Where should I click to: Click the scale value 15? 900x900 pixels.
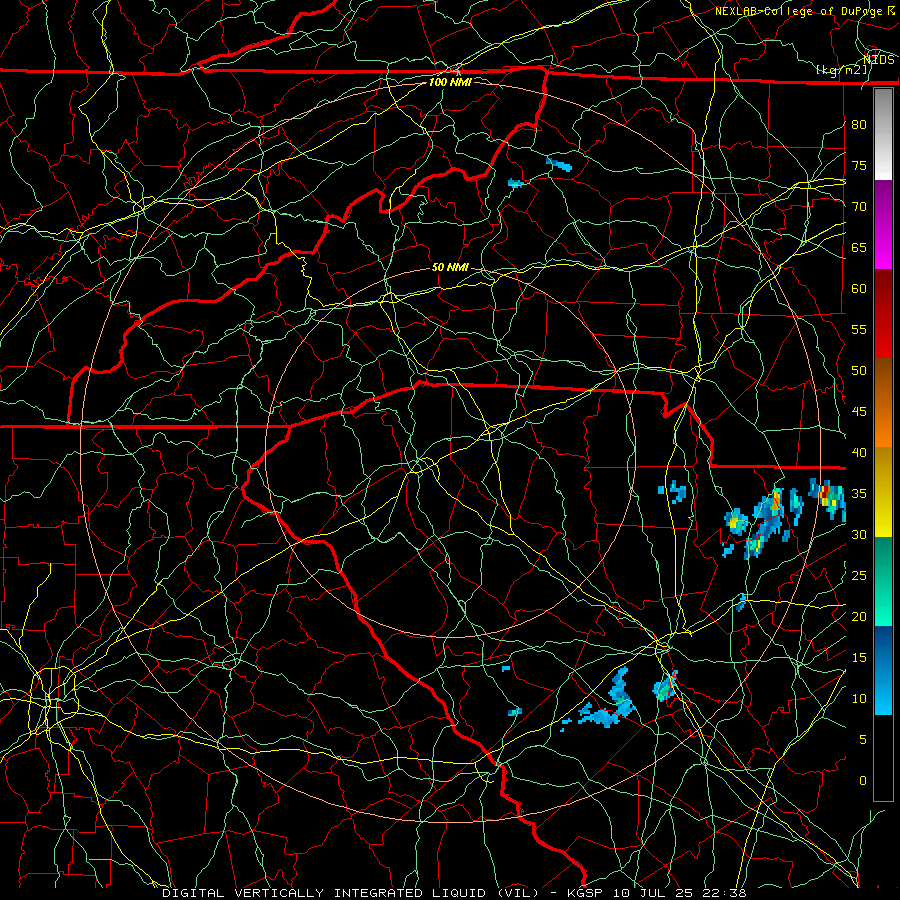(859, 658)
